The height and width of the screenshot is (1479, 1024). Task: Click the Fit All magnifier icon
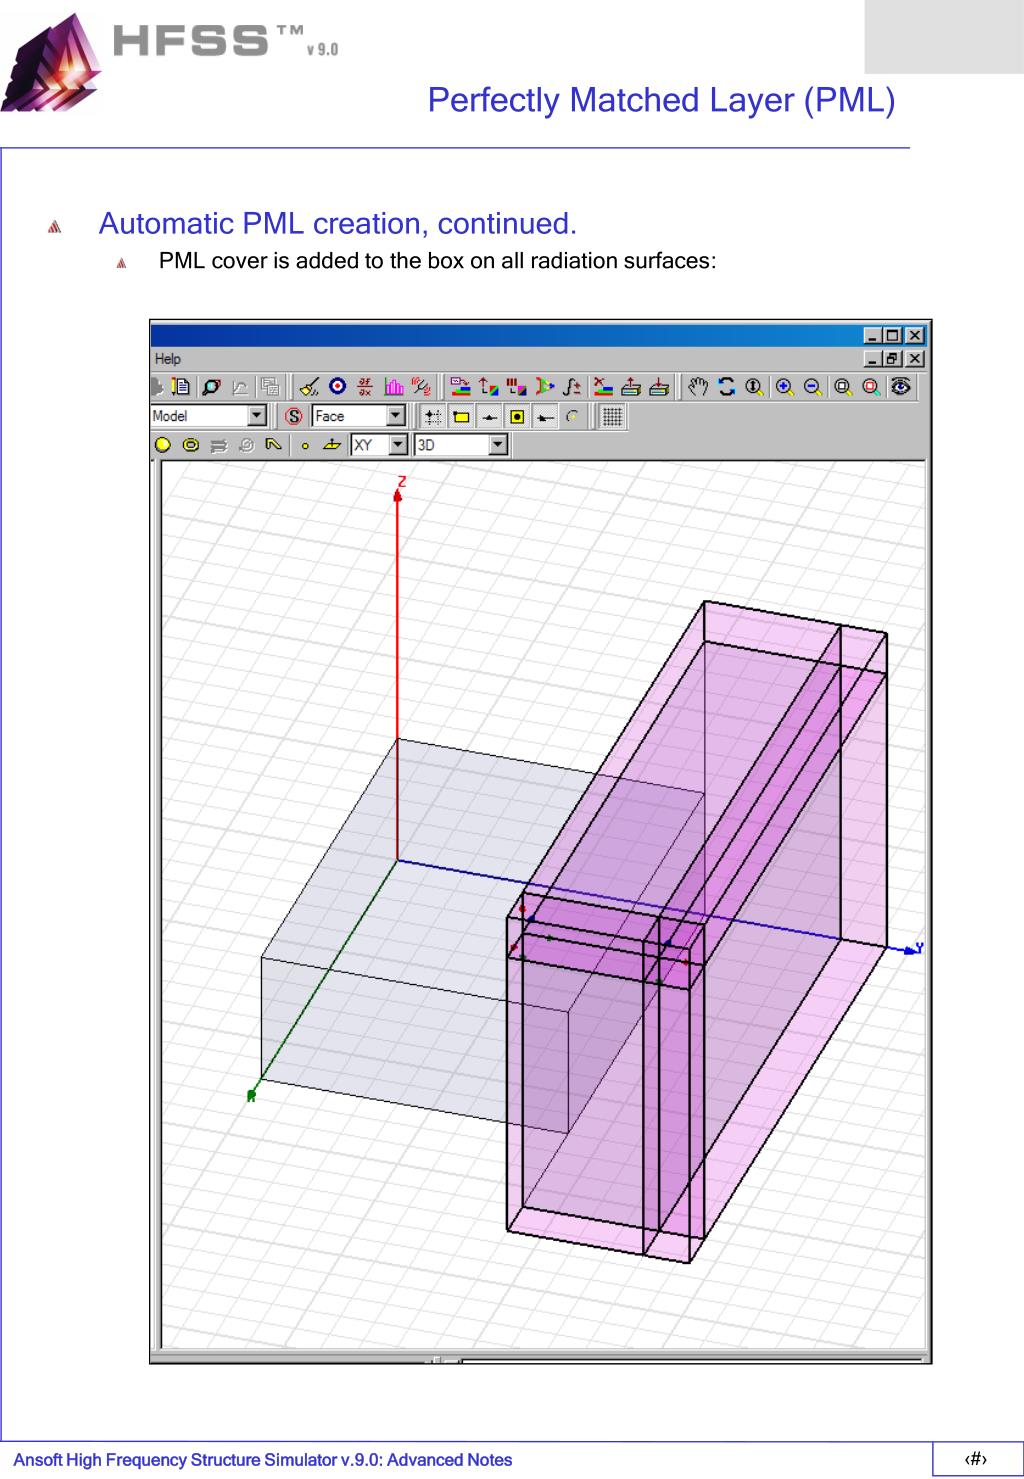843,387
